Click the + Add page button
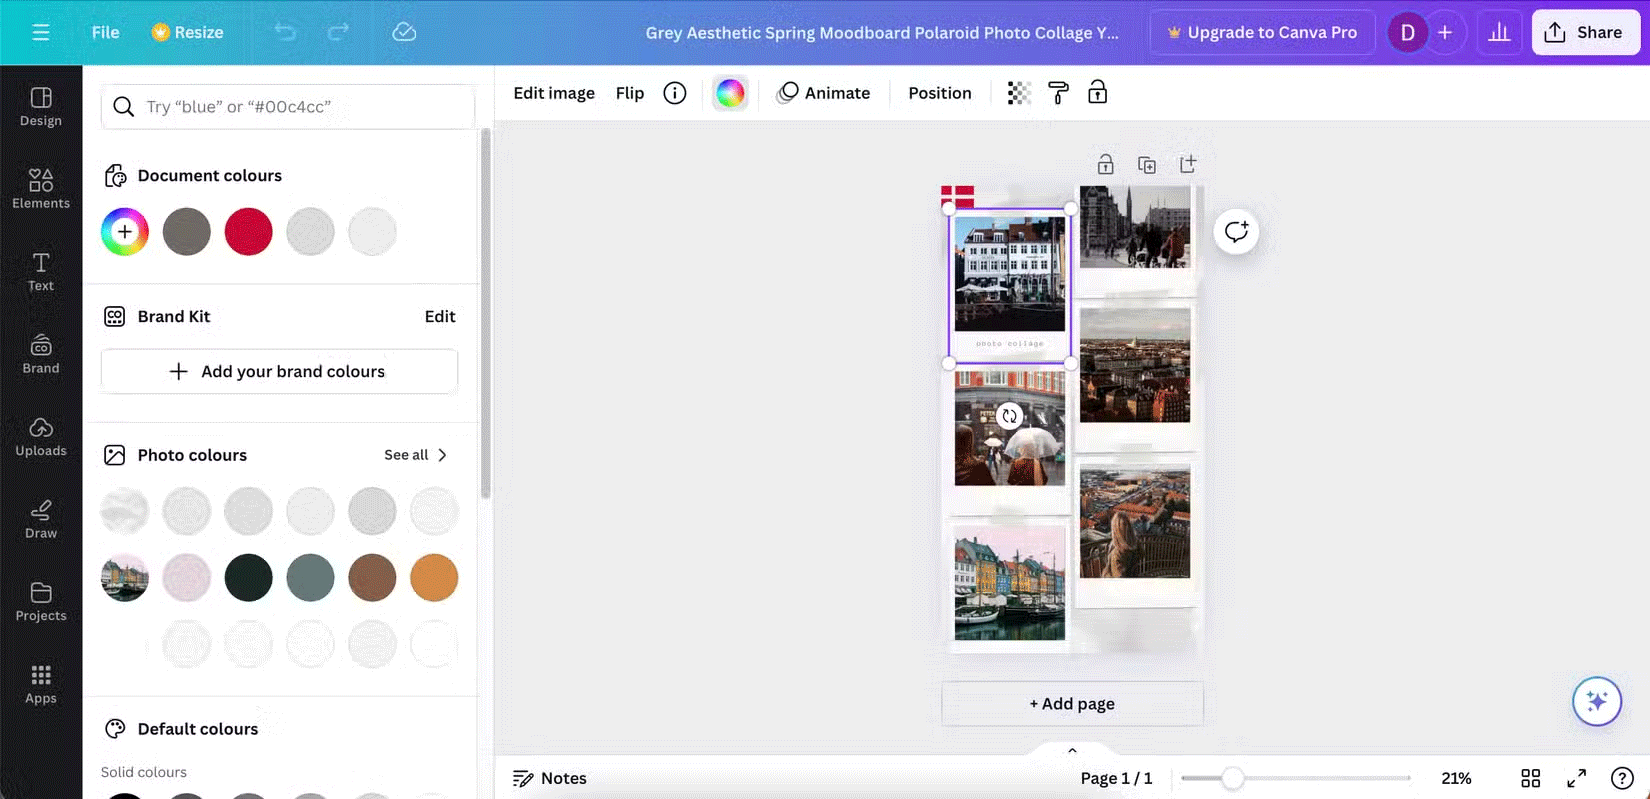 point(1072,704)
